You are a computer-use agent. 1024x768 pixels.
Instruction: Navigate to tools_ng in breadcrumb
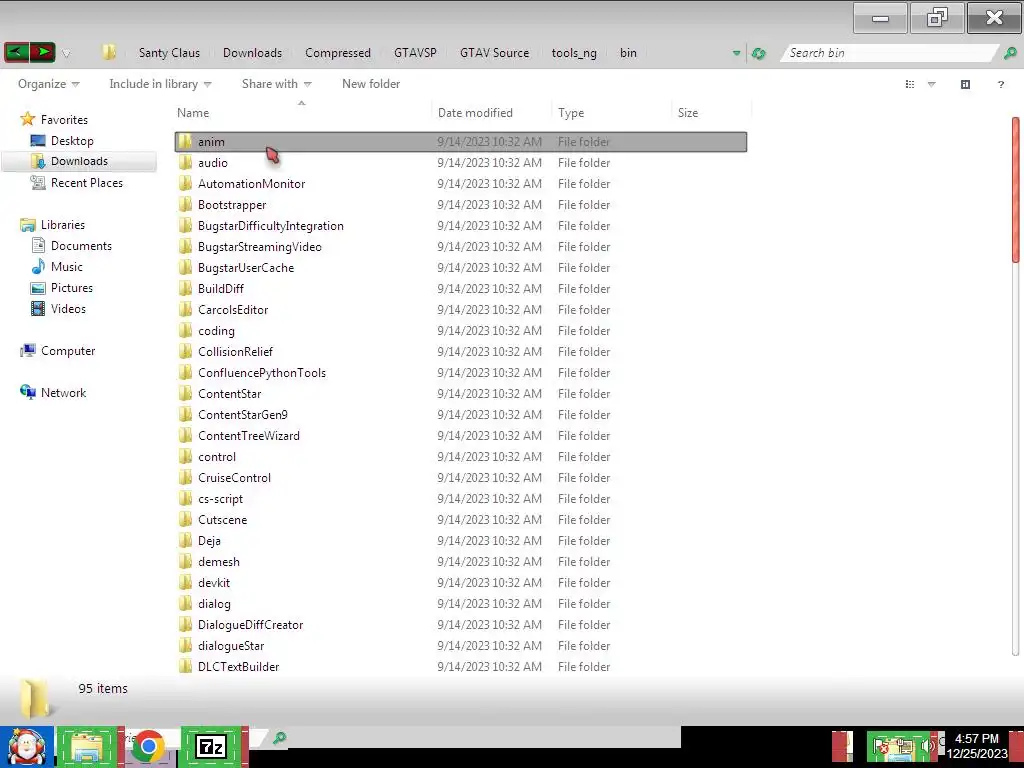tap(574, 53)
